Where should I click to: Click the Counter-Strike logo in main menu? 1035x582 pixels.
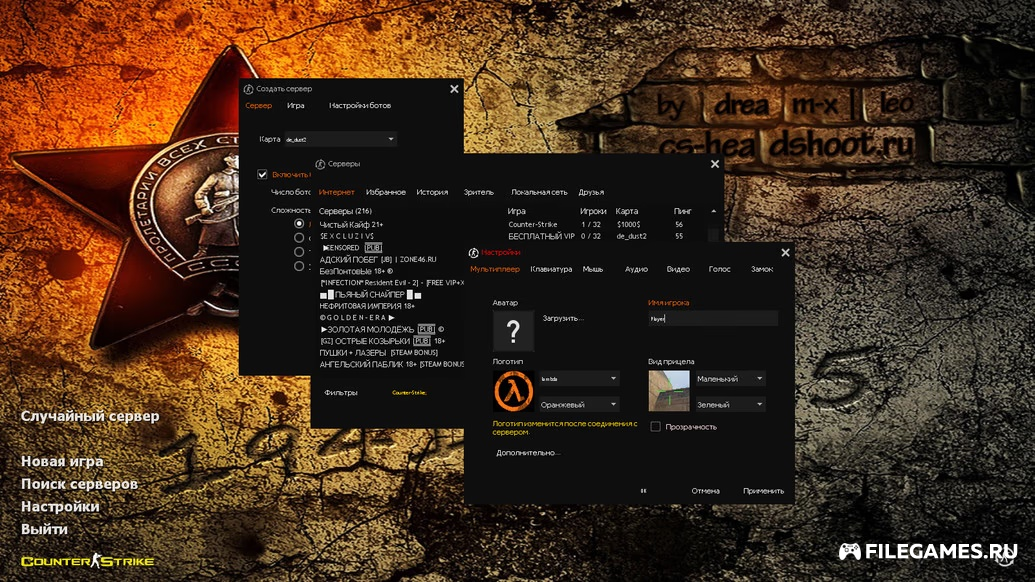click(x=88, y=561)
